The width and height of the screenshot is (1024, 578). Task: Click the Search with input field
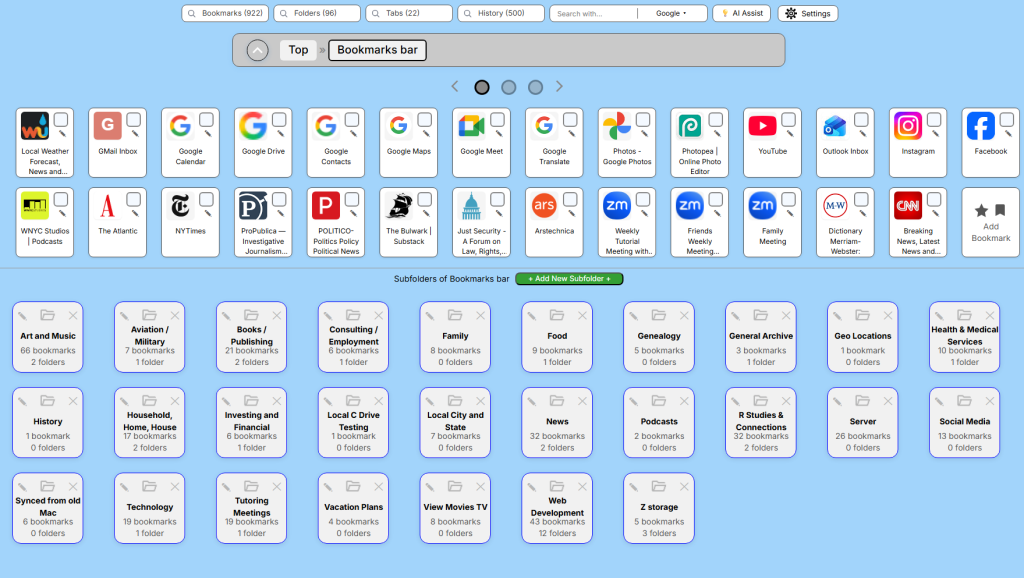[594, 14]
